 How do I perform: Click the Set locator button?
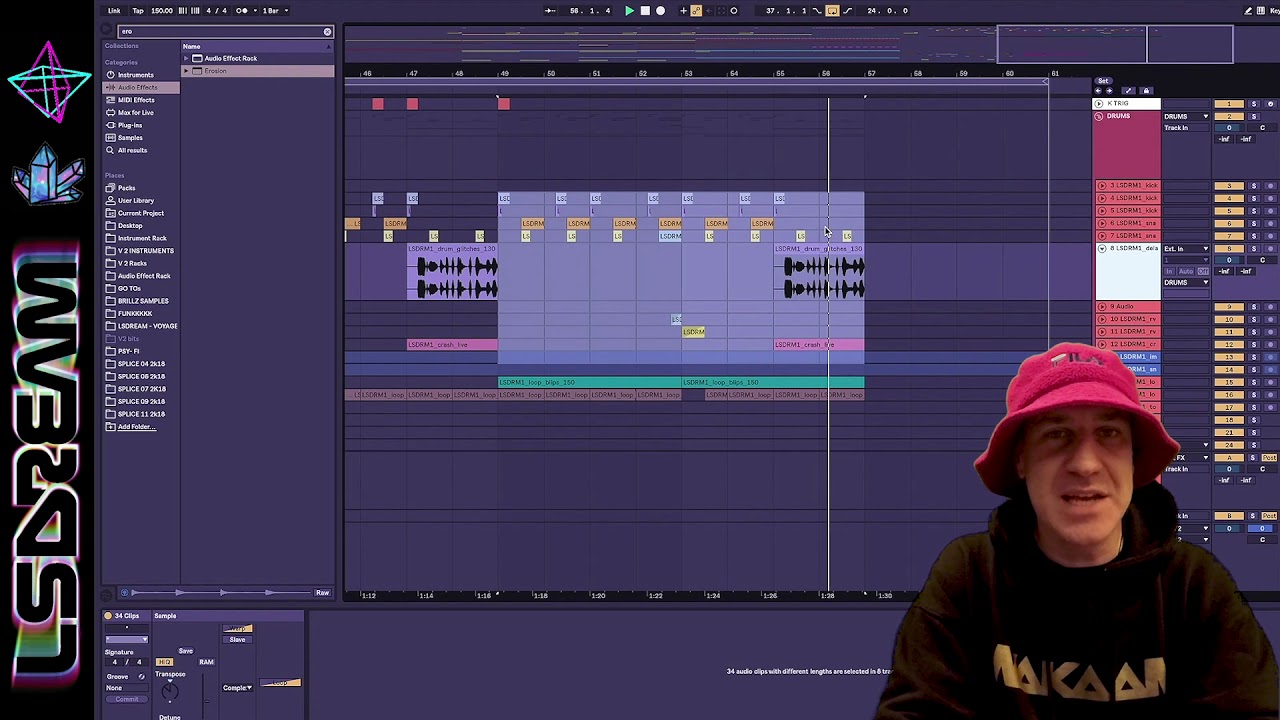[1103, 81]
